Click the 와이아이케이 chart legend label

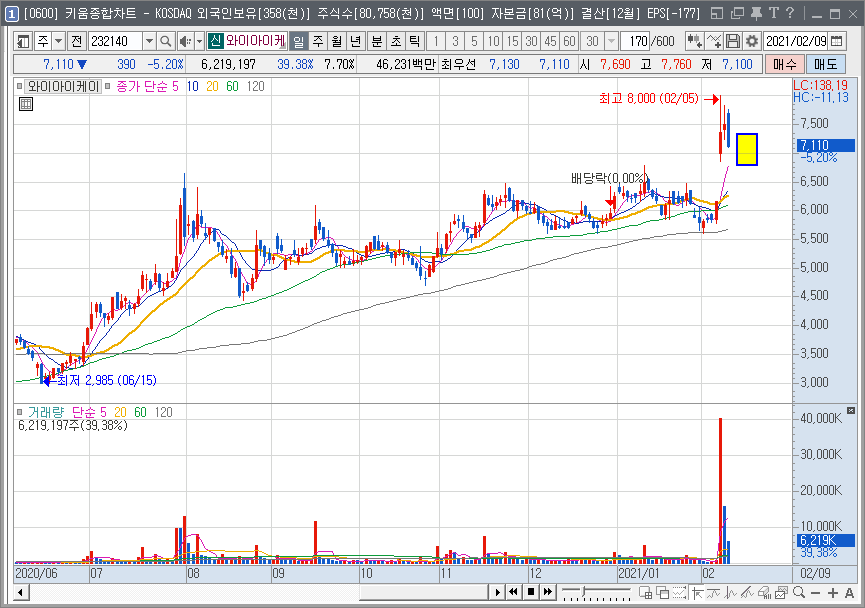[x=63, y=87]
